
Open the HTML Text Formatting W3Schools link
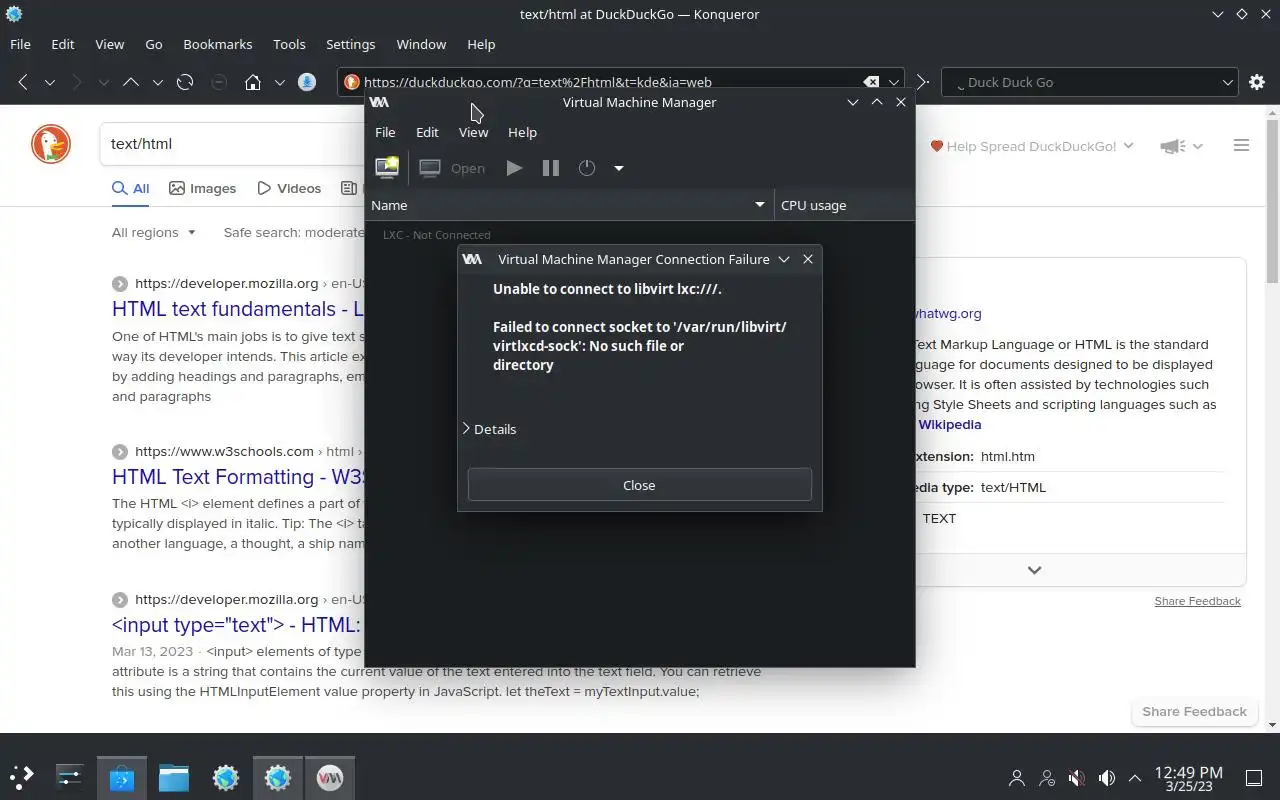tap(238, 477)
